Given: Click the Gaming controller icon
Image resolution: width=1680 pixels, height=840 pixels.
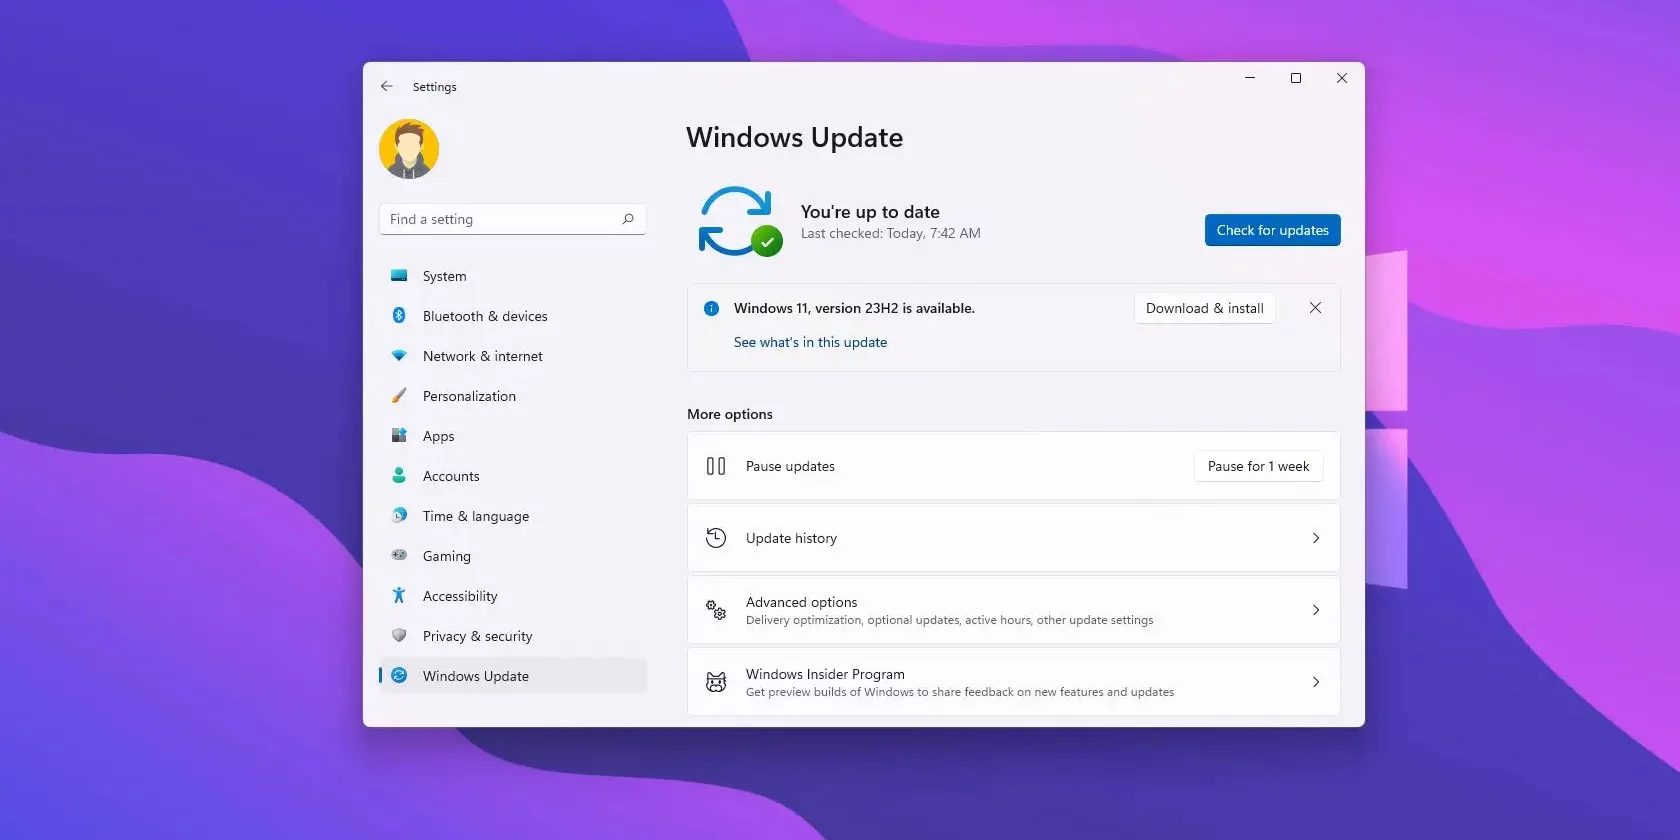Looking at the screenshot, I should pyautogui.click(x=399, y=555).
